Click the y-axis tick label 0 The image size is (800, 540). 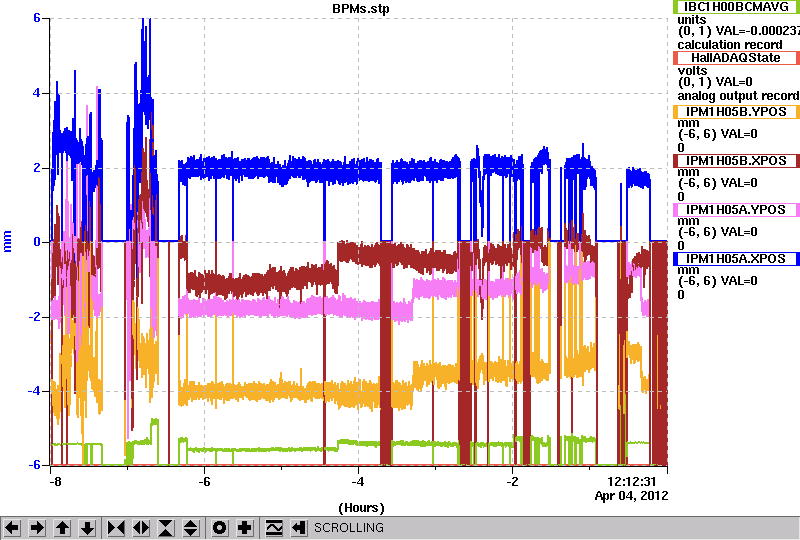[37, 242]
